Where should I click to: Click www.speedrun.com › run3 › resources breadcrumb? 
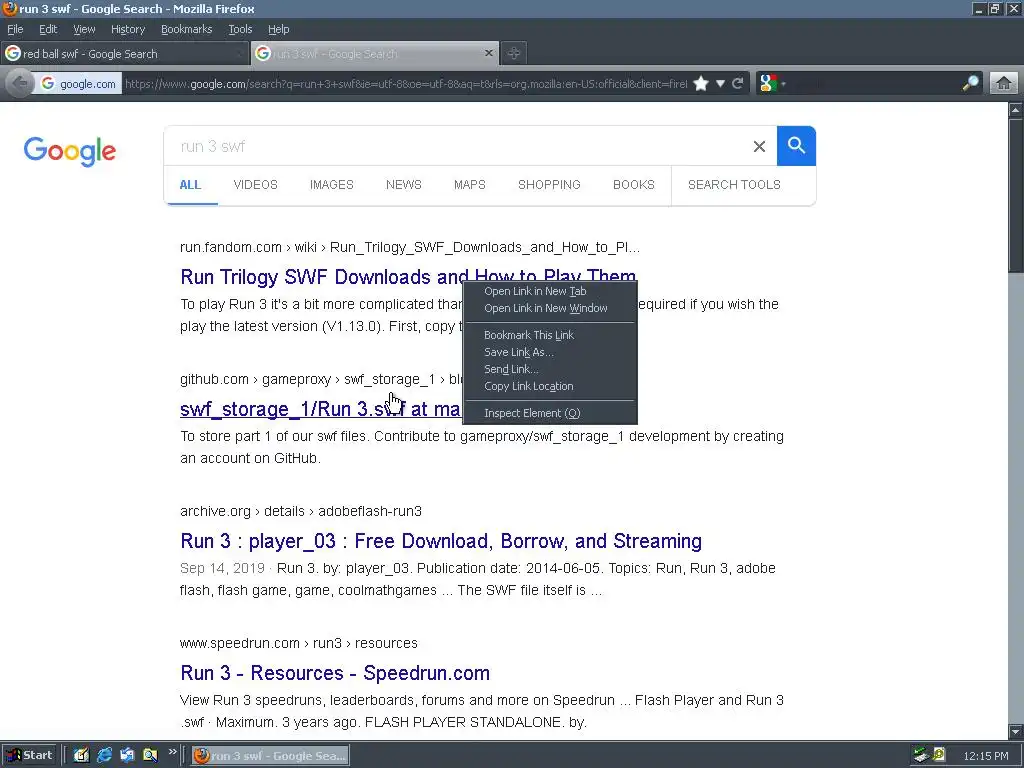[299, 643]
